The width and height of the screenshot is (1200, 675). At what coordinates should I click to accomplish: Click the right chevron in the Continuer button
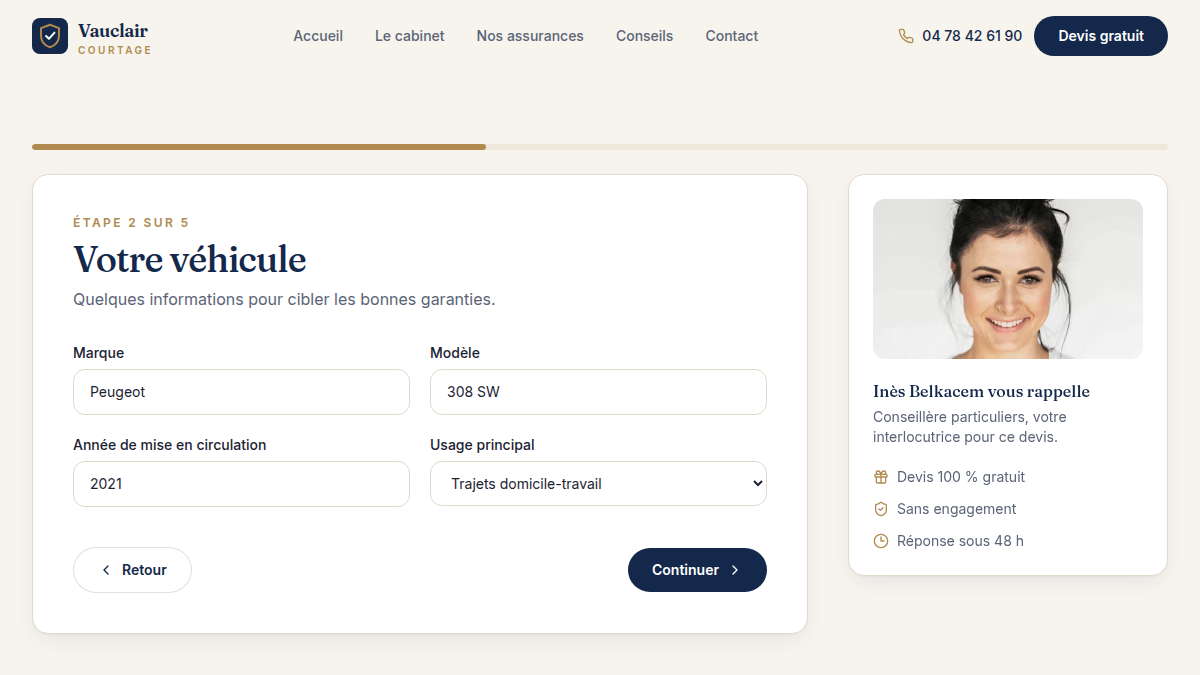tap(735, 570)
